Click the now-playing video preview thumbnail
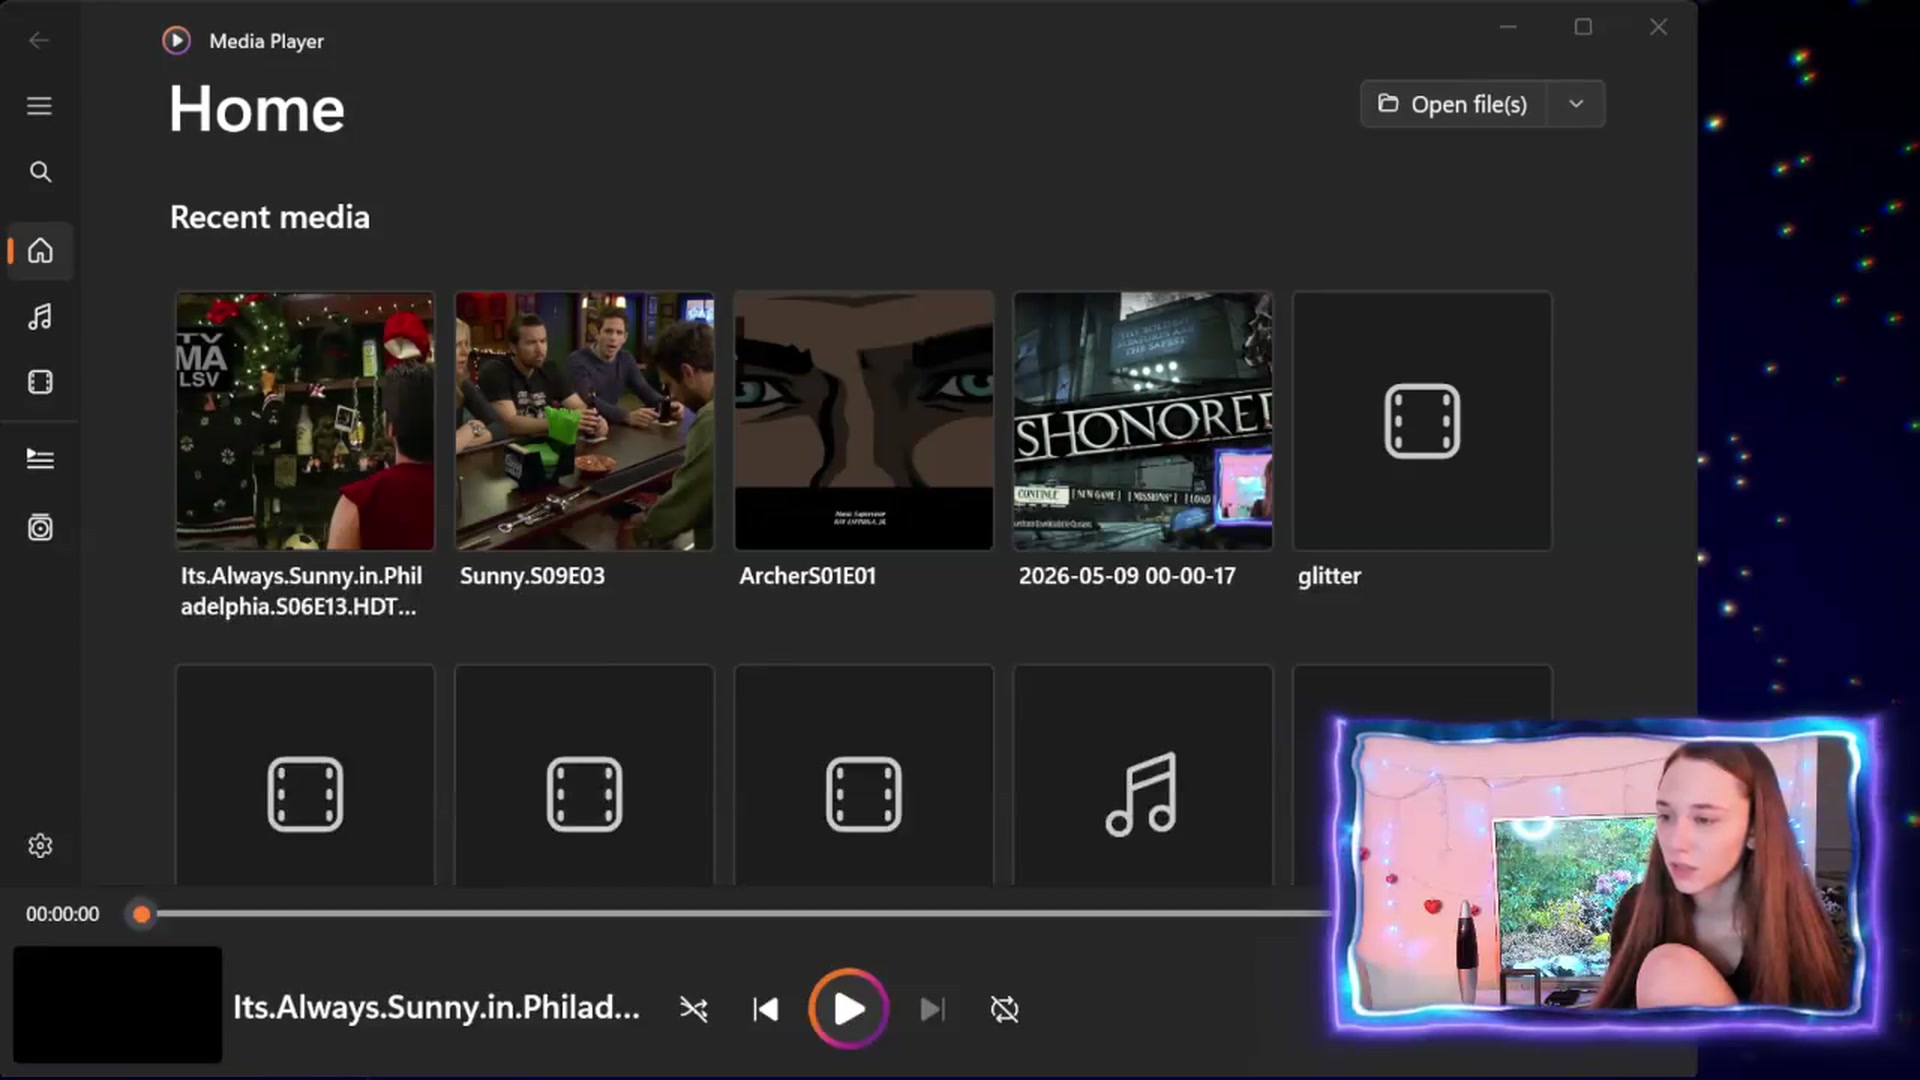Screen dimensions: 1920x1080 (x=117, y=1004)
